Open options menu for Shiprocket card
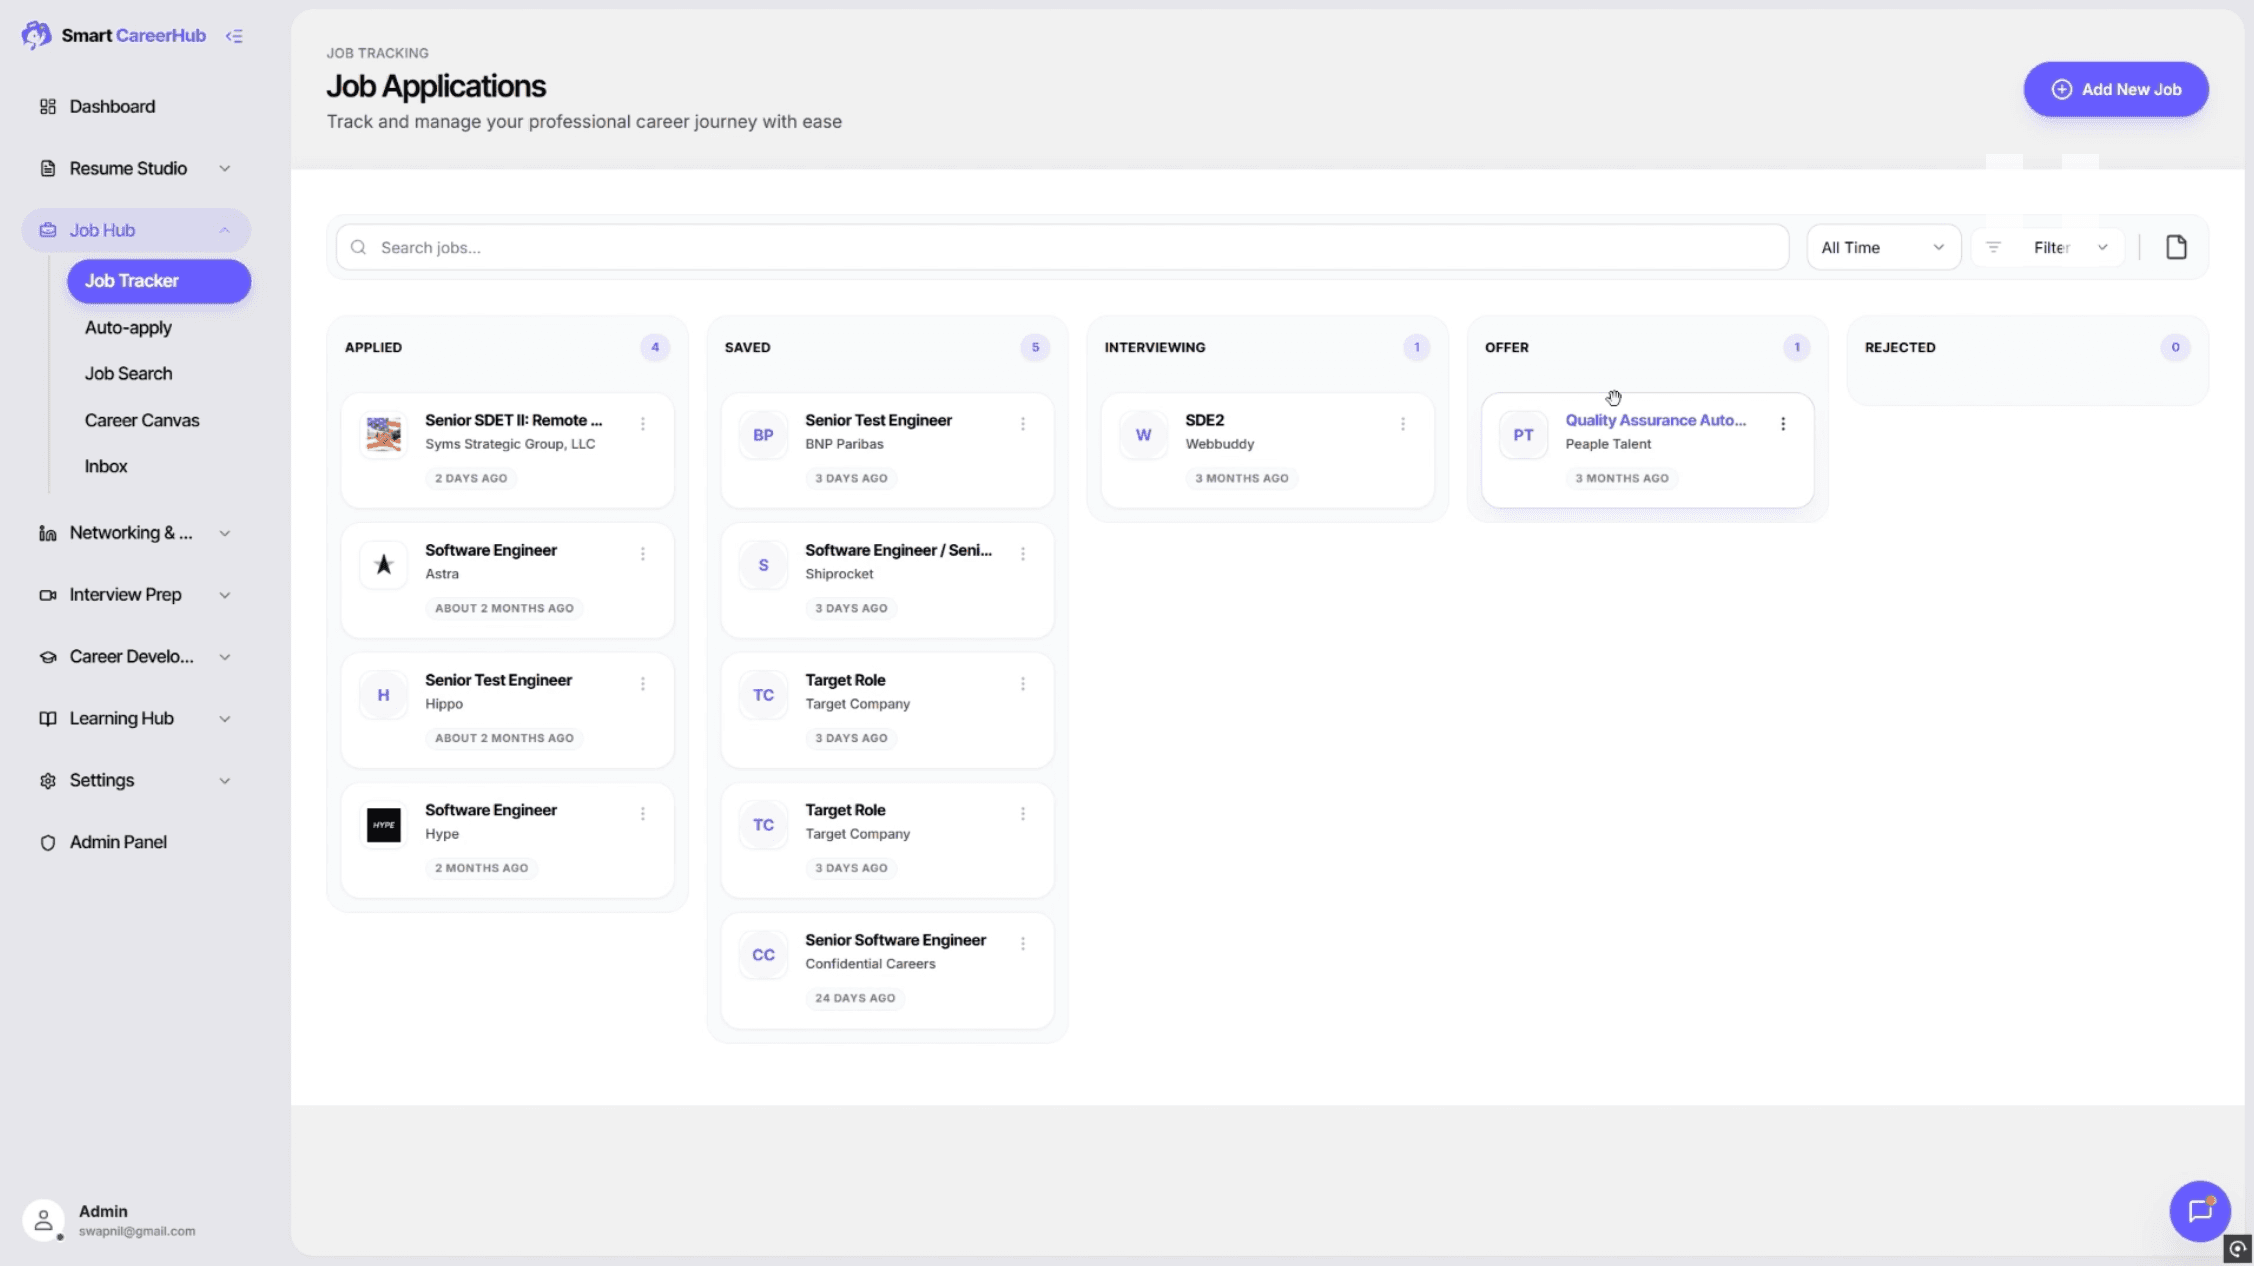Viewport: 2254px width, 1266px height. coord(1023,554)
